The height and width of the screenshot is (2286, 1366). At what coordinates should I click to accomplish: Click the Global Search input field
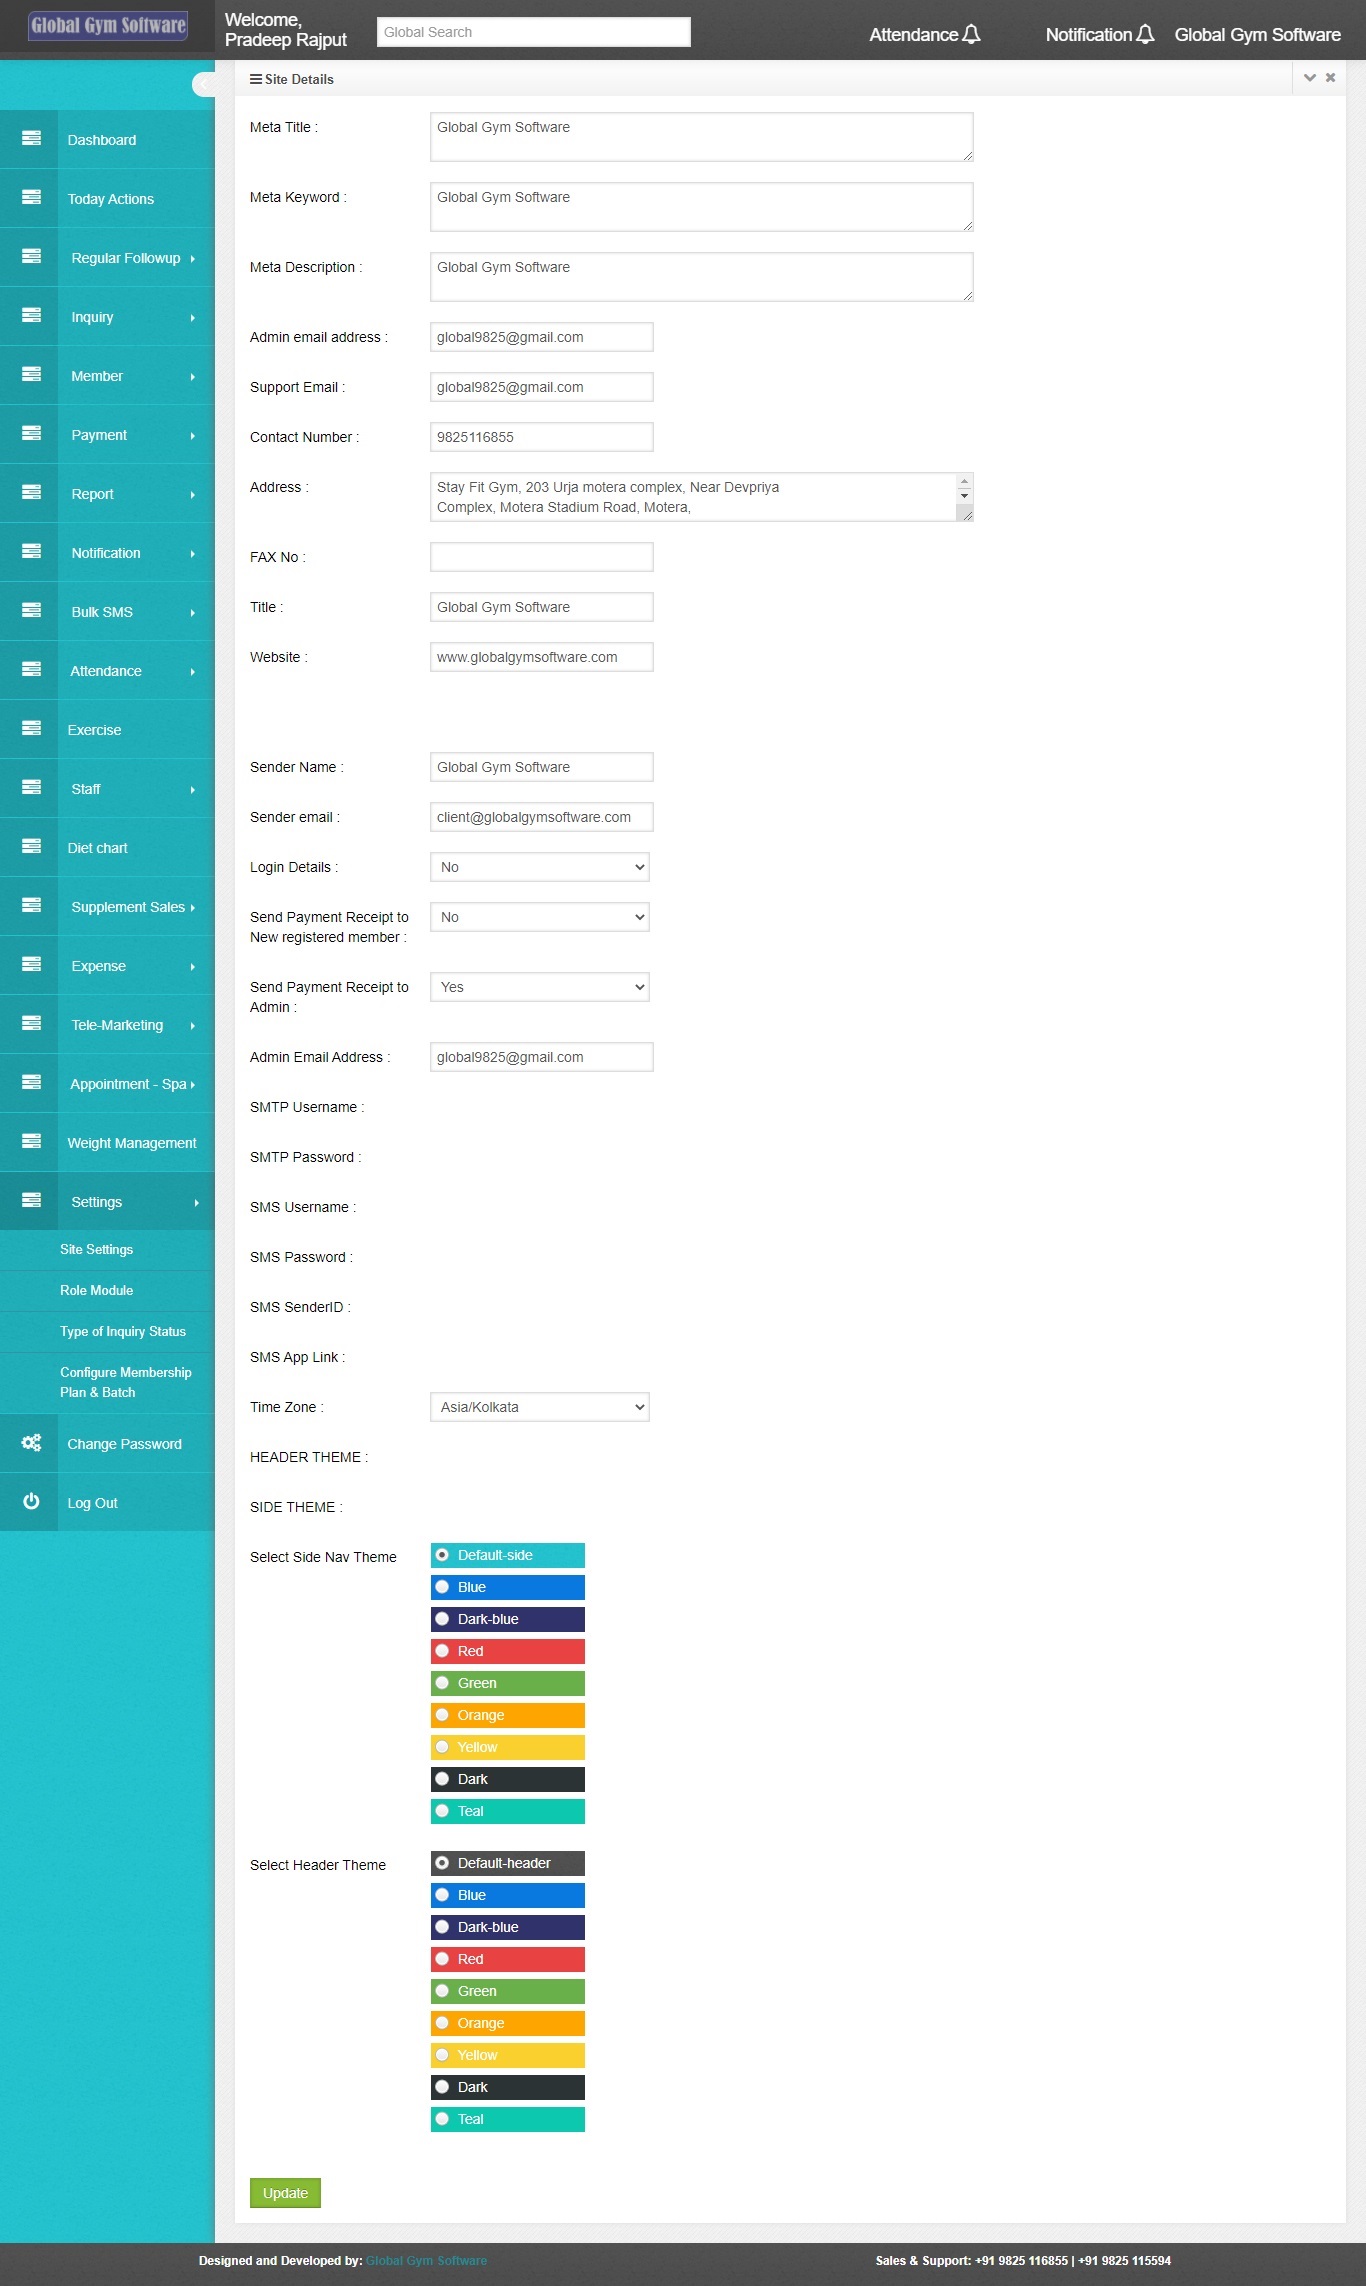(x=534, y=32)
